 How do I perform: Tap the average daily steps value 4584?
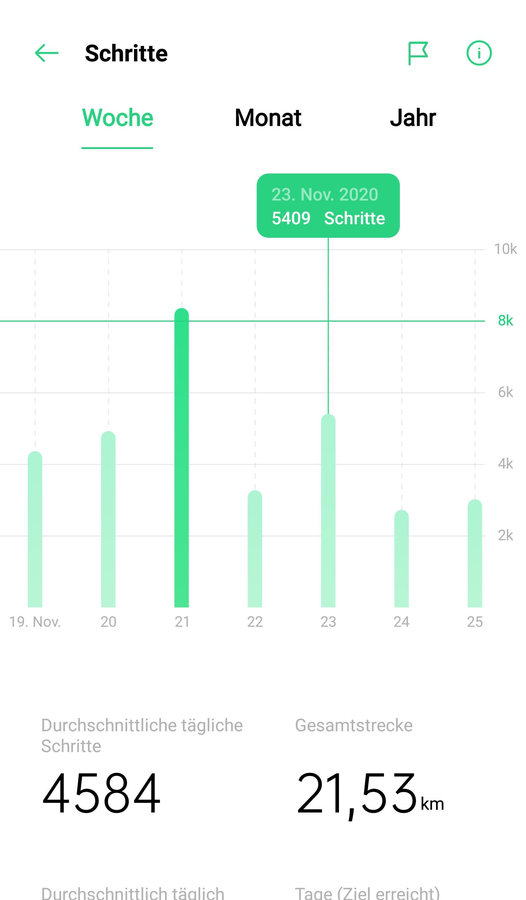(101, 794)
